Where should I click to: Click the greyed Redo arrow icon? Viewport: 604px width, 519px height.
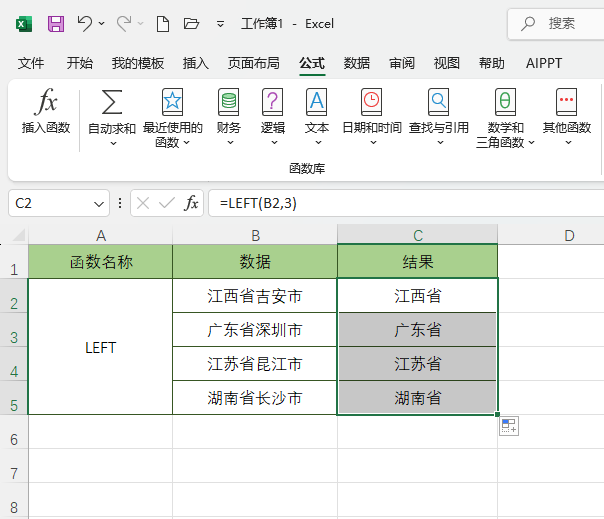pyautogui.click(x=124, y=24)
